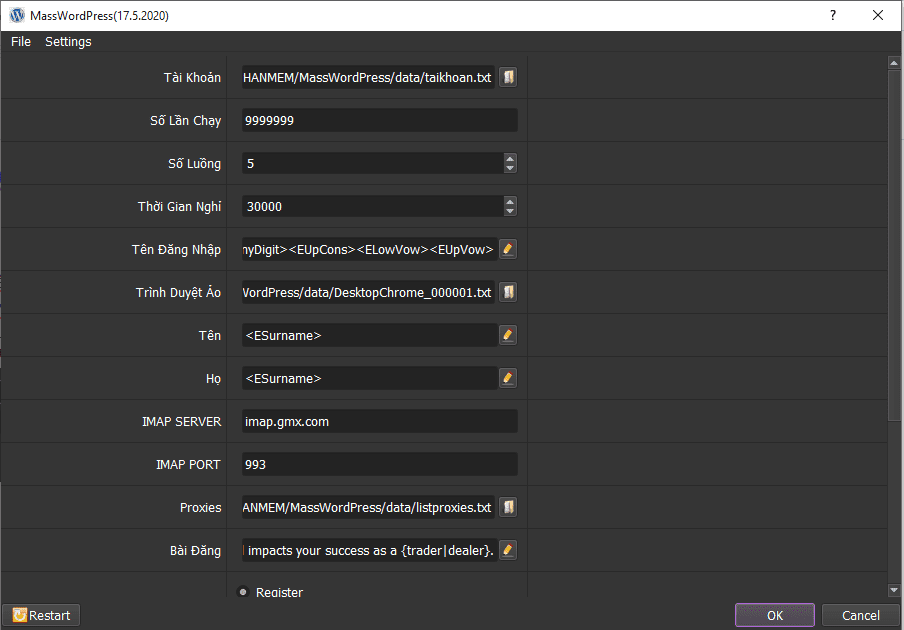Decrease Số Luồng value with down arrow
This screenshot has width=904, height=630.
tap(510, 168)
